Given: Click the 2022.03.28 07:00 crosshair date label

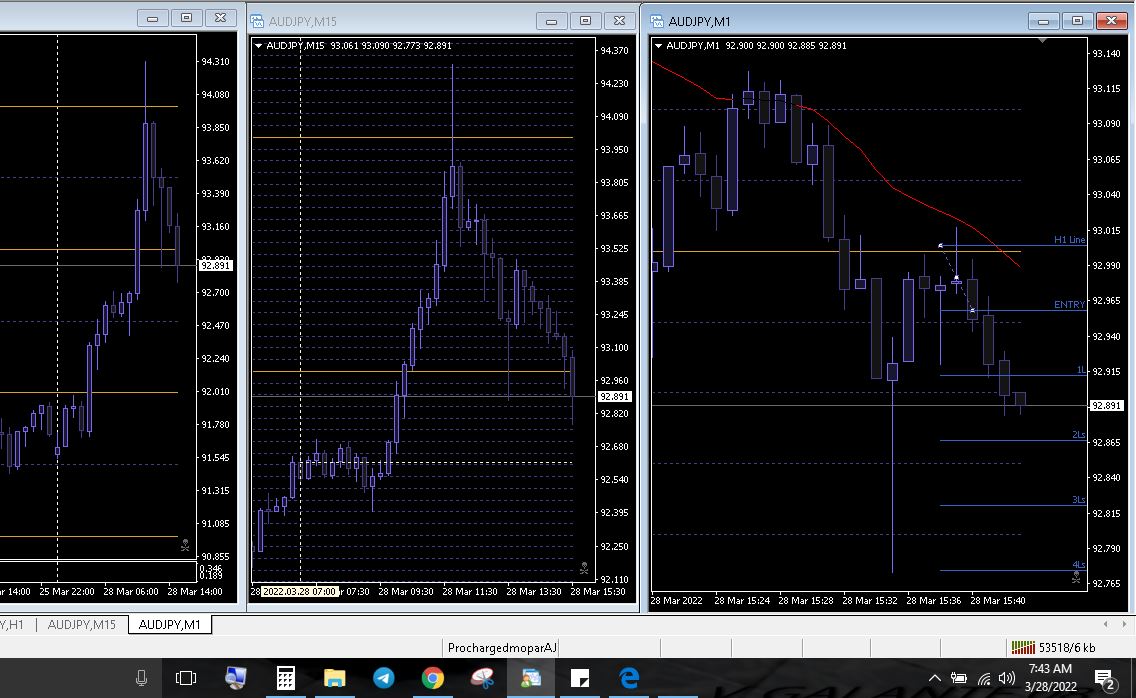Looking at the screenshot, I should coord(299,591).
